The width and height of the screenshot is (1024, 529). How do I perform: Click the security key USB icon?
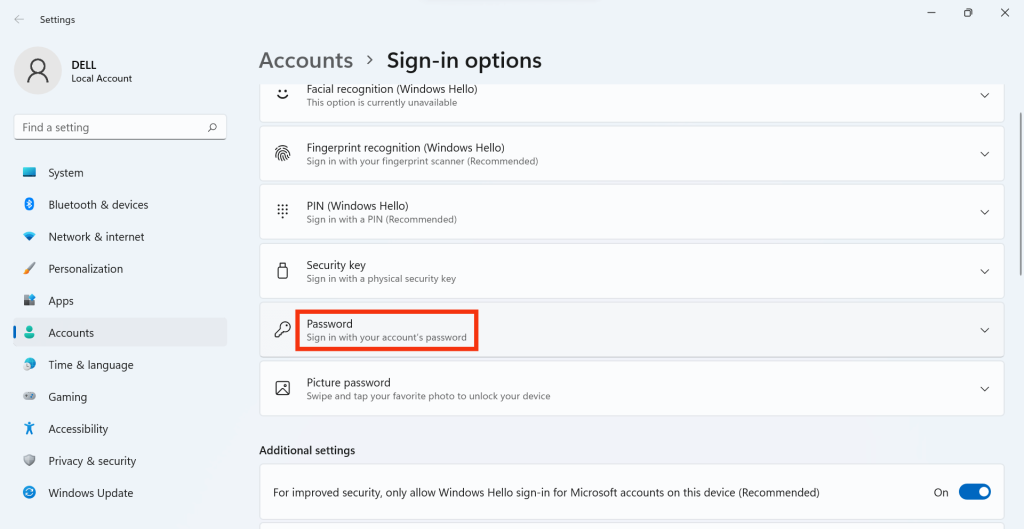point(282,271)
